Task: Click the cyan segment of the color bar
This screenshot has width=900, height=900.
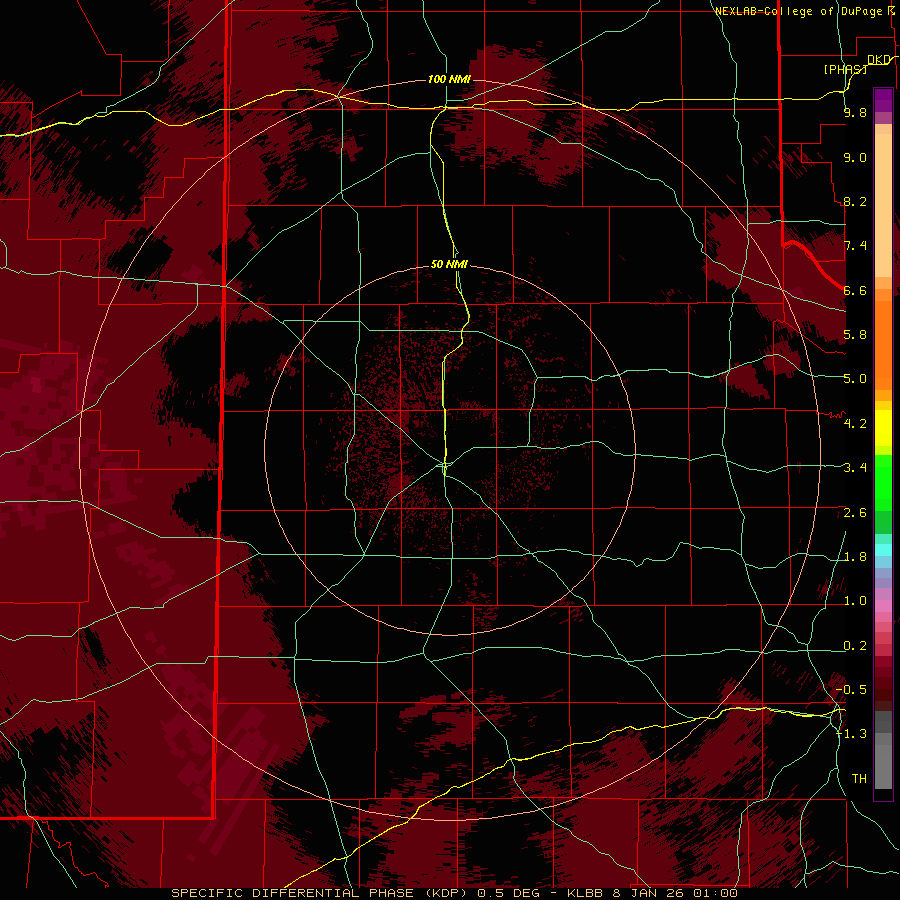Action: point(883,550)
